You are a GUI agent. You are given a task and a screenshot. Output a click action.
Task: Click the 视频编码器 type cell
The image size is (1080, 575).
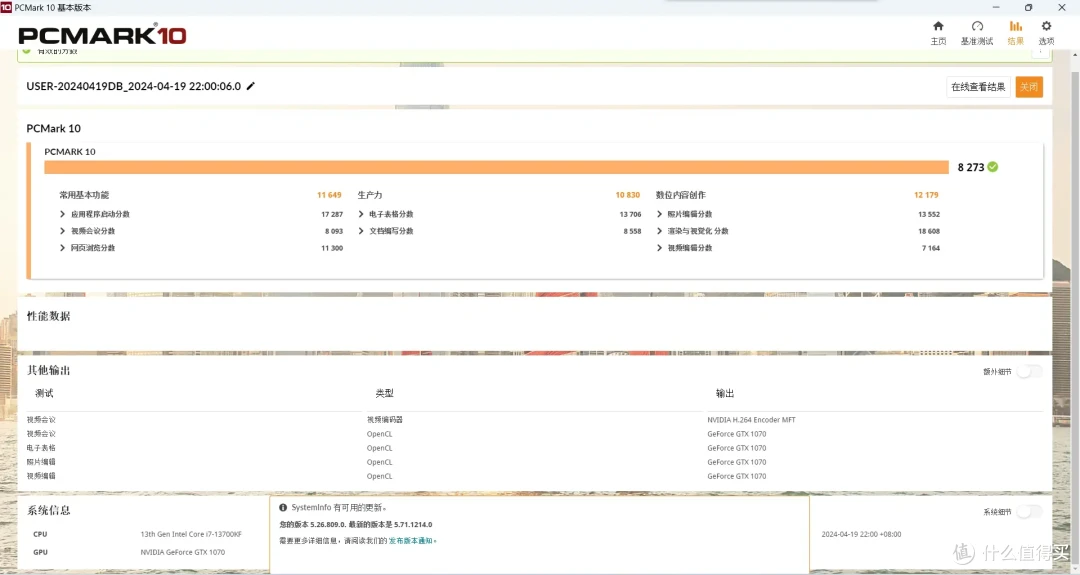384,419
